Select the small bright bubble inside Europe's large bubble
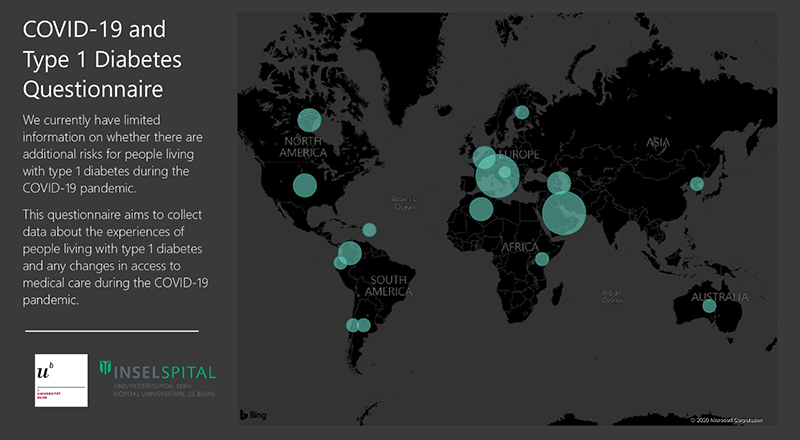Screen dimensions: 800x440 [x=505, y=172]
